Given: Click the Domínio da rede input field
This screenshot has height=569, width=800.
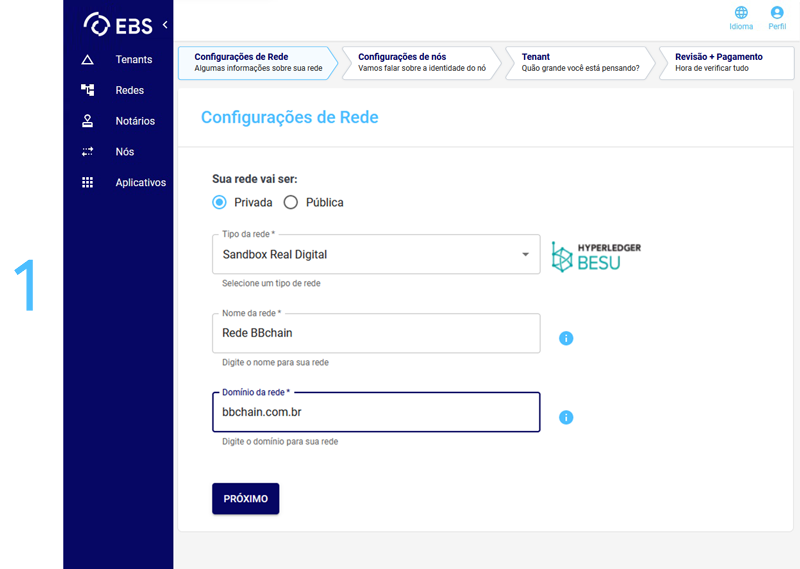Looking at the screenshot, I should (375, 412).
